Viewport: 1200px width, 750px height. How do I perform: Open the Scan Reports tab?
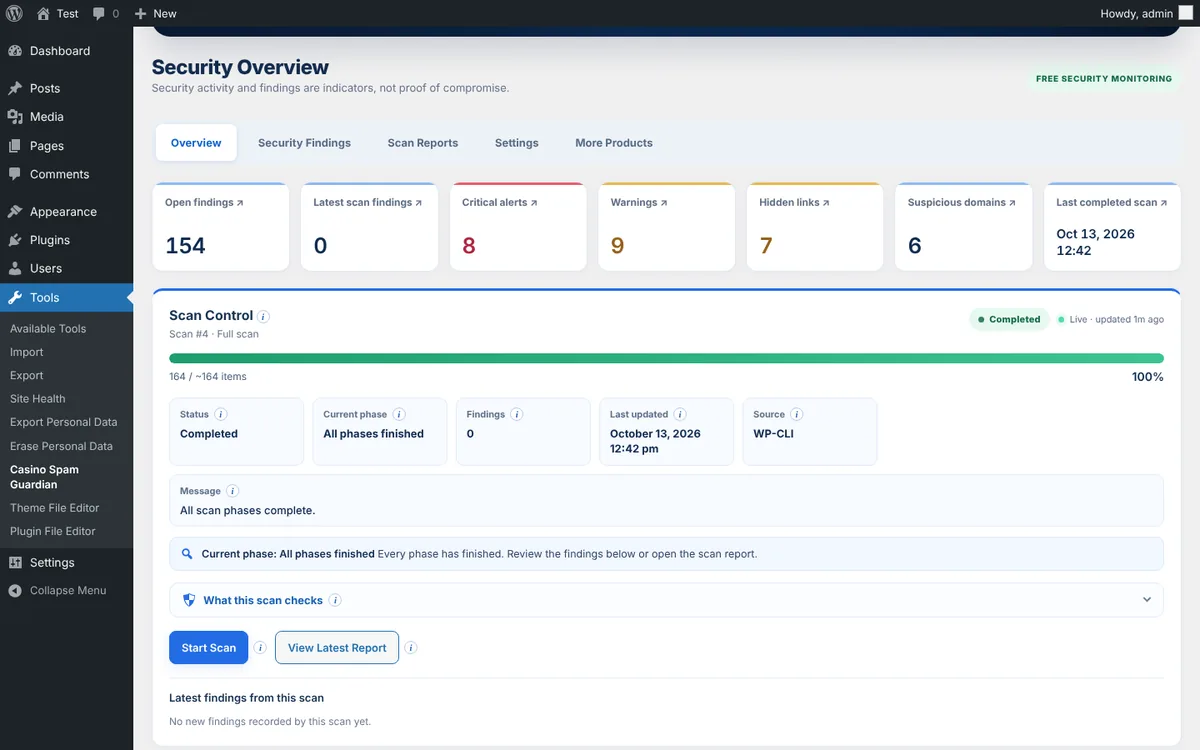pyautogui.click(x=423, y=143)
